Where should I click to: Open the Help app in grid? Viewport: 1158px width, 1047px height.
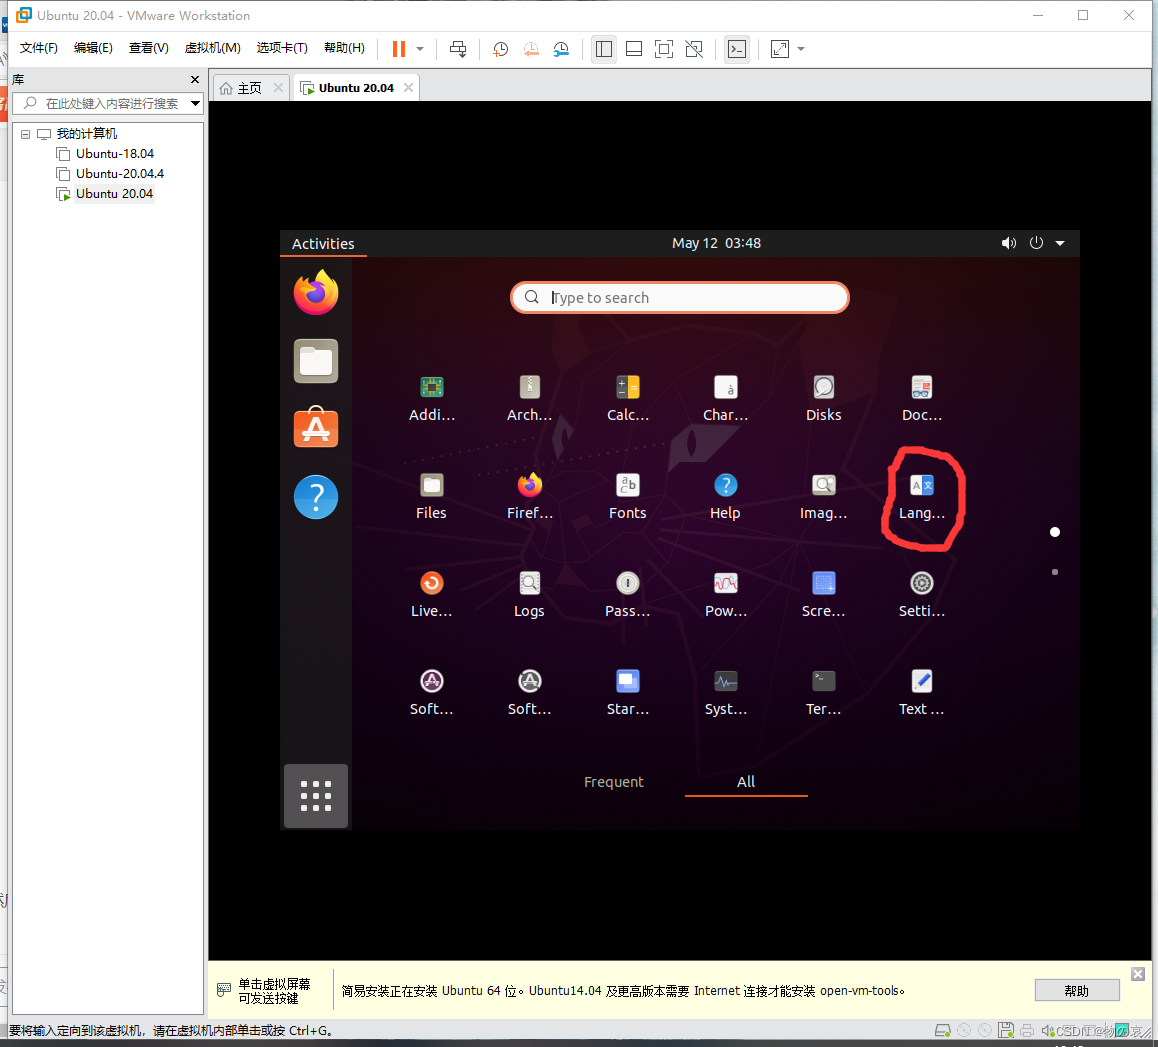(x=725, y=486)
